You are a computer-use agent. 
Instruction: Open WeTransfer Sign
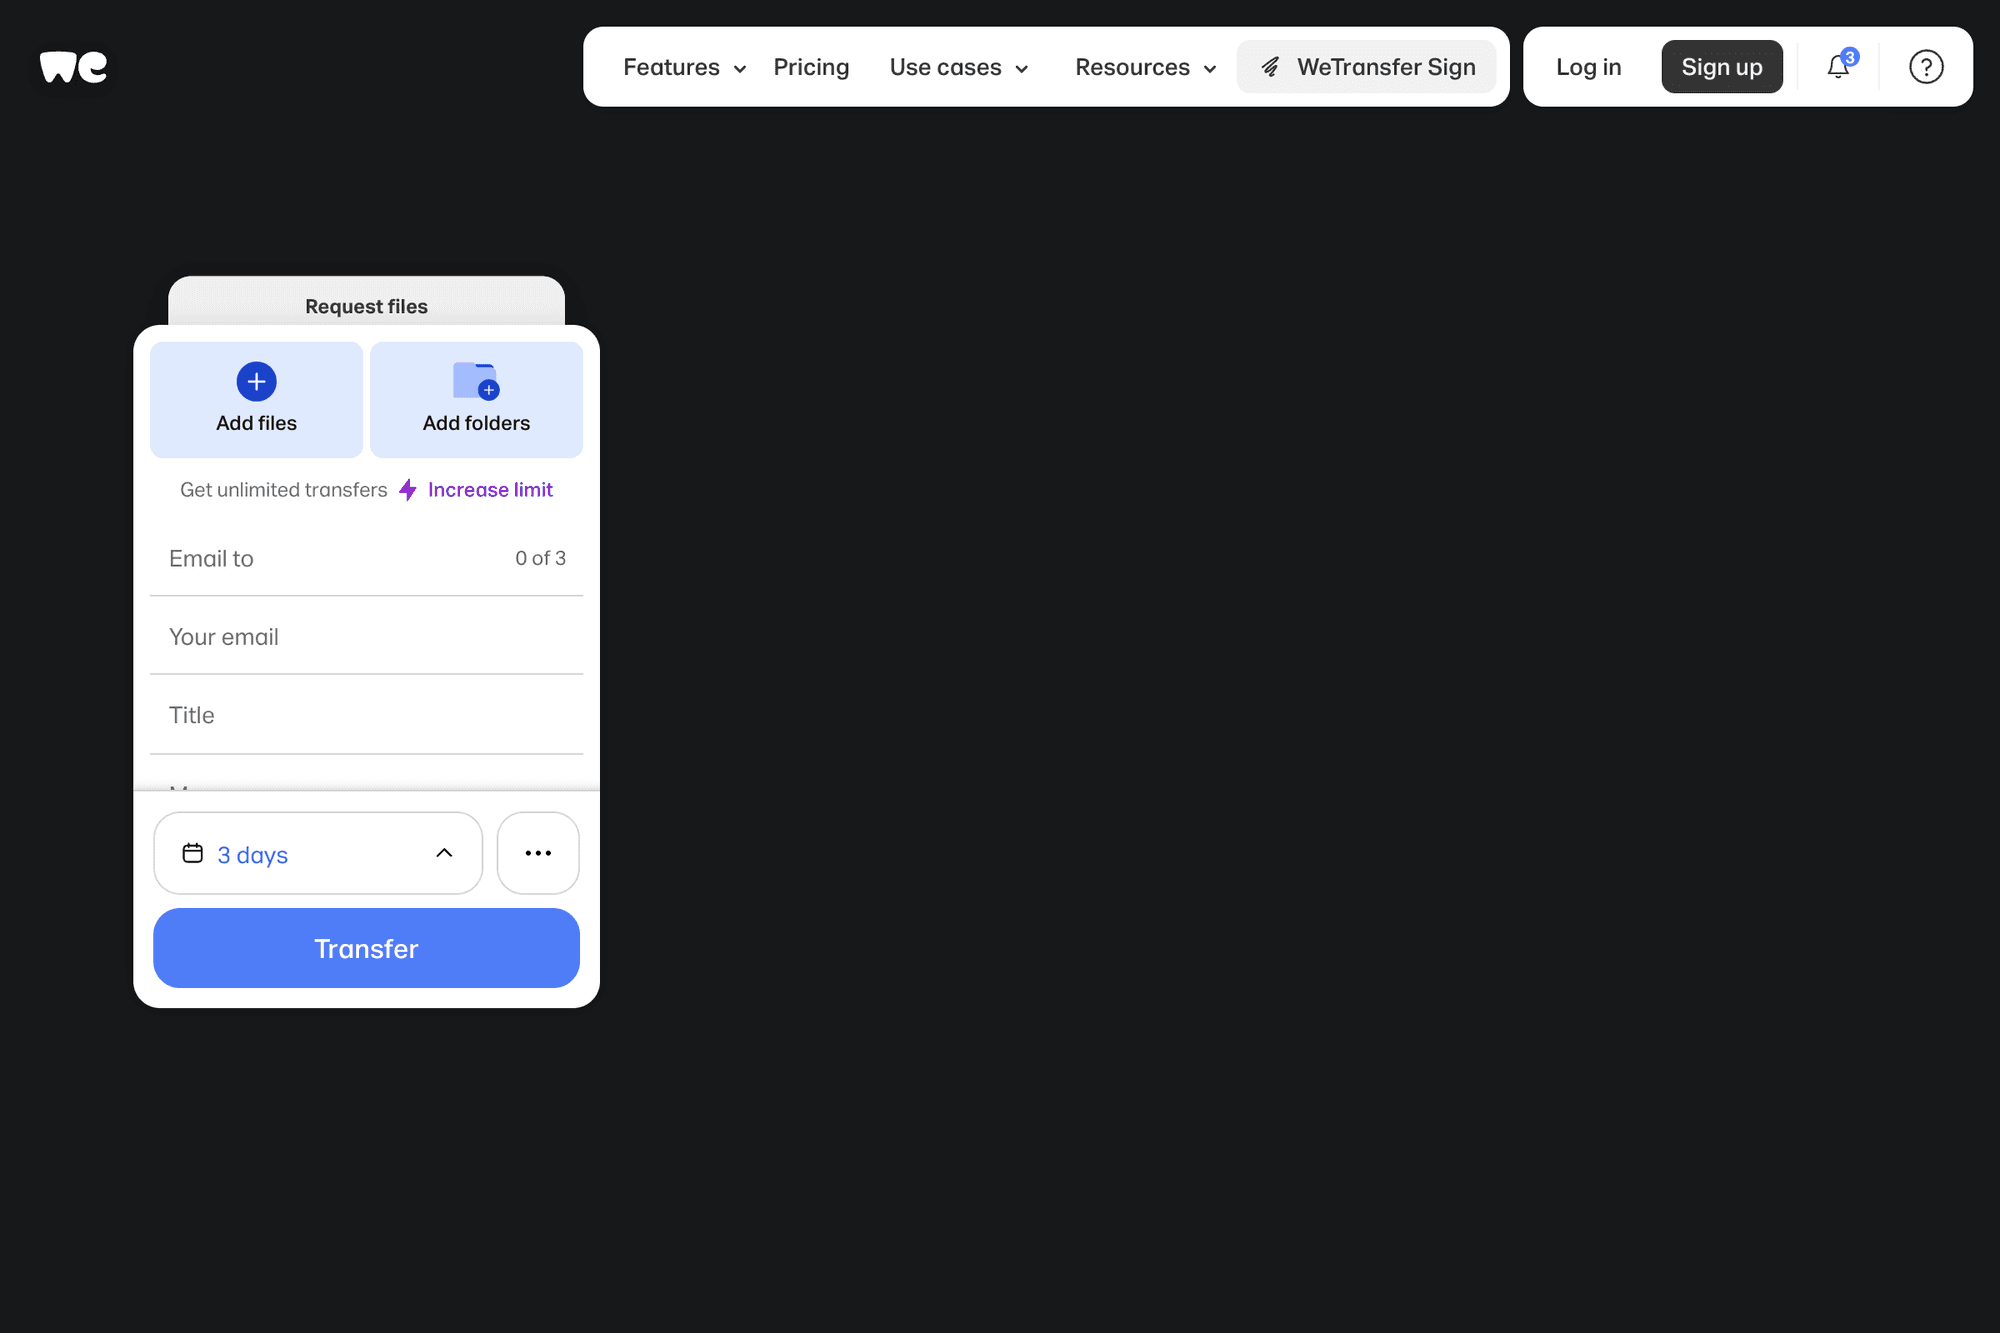coord(1367,67)
